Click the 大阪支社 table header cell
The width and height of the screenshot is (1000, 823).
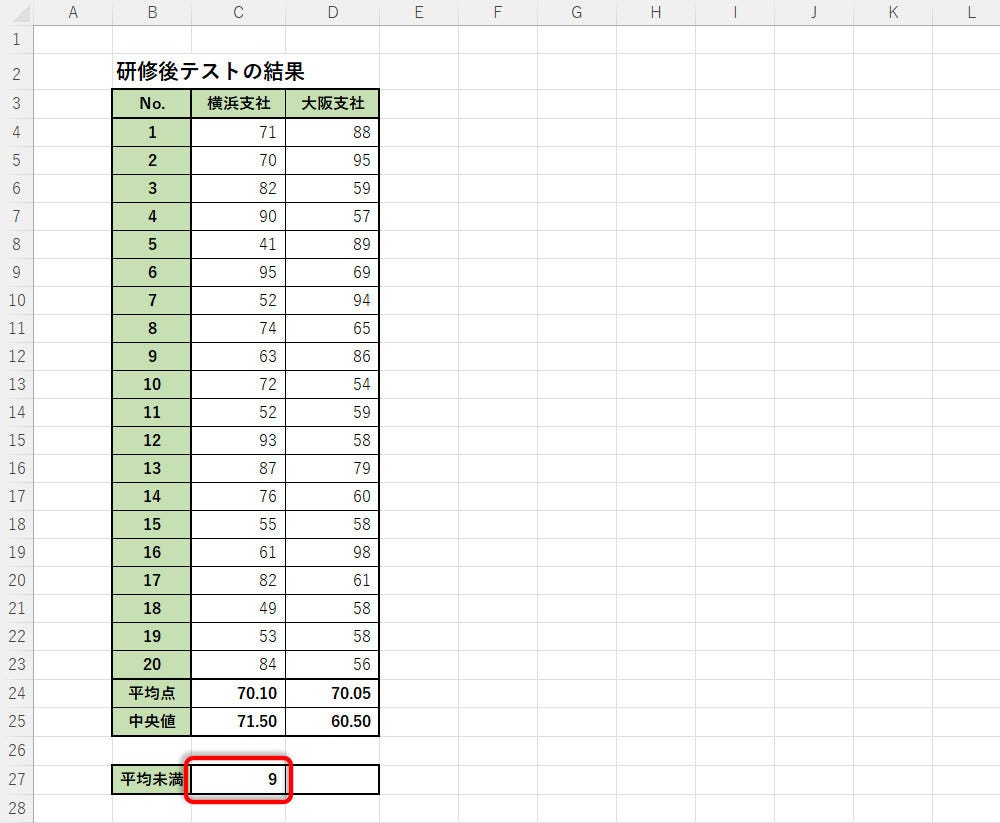pos(332,104)
